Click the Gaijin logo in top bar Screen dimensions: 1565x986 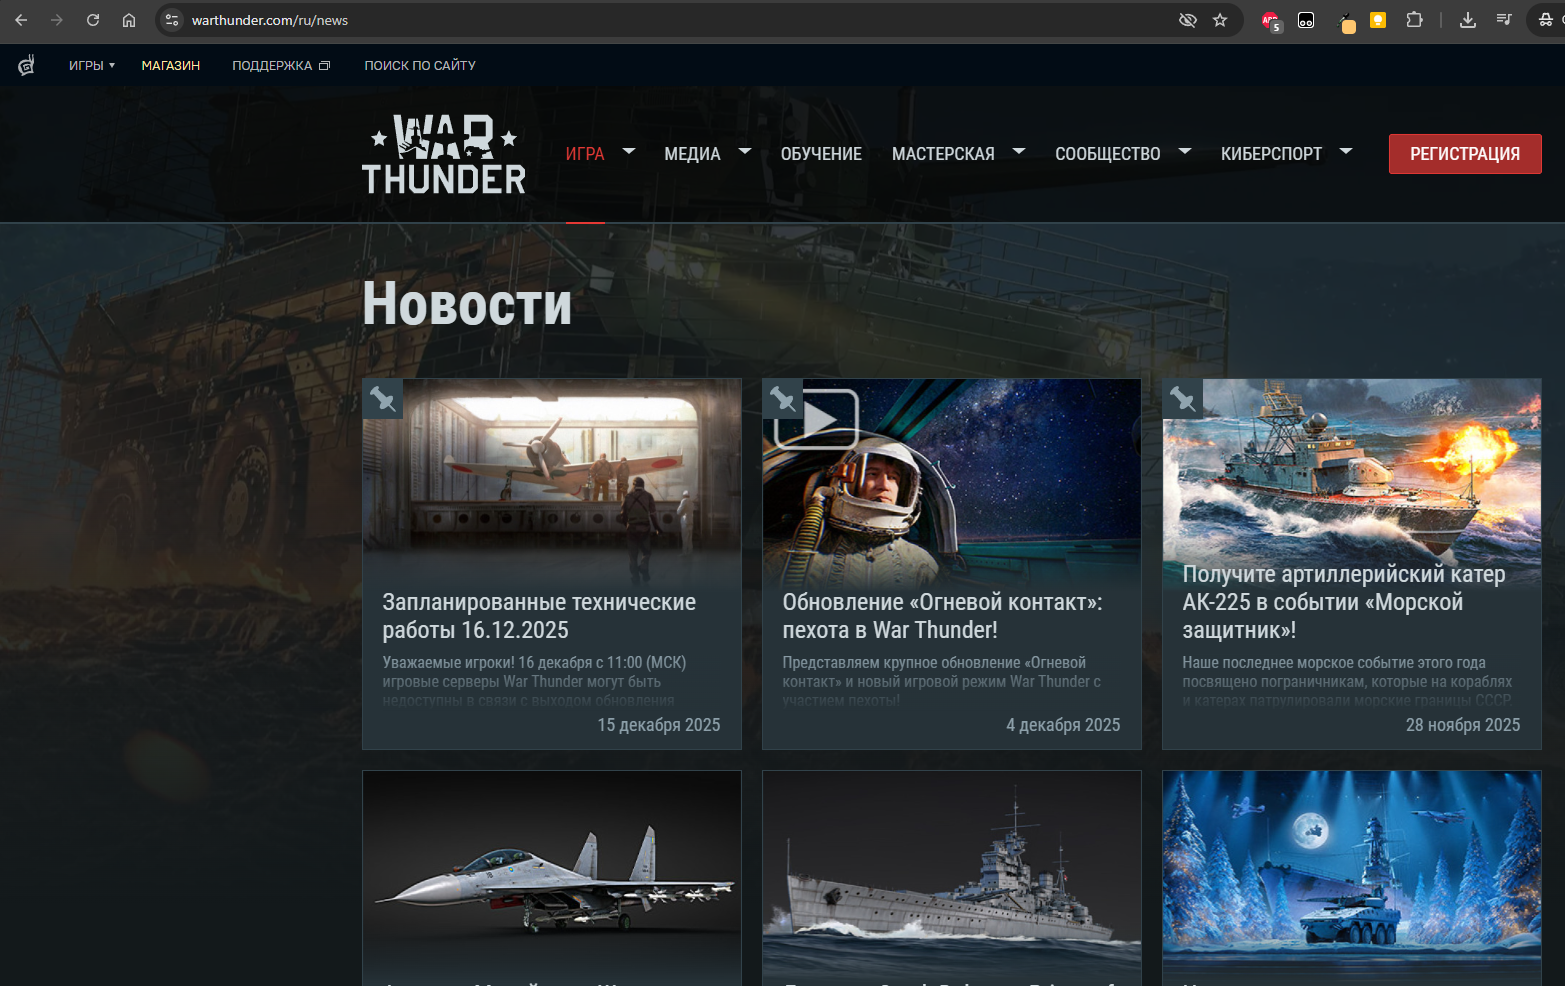(x=27, y=65)
